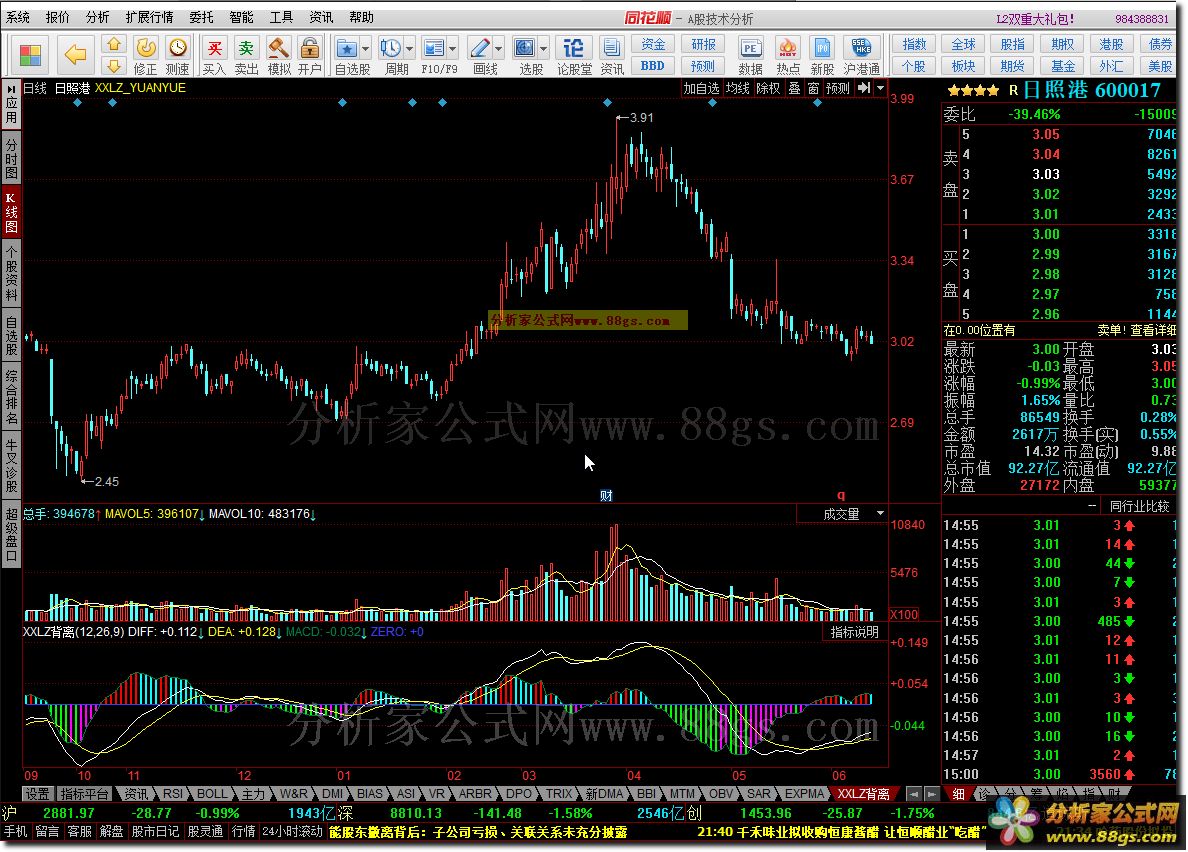Switch to the RSI indicator tab
Image resolution: width=1188 pixels, height=852 pixels.
coord(173,794)
